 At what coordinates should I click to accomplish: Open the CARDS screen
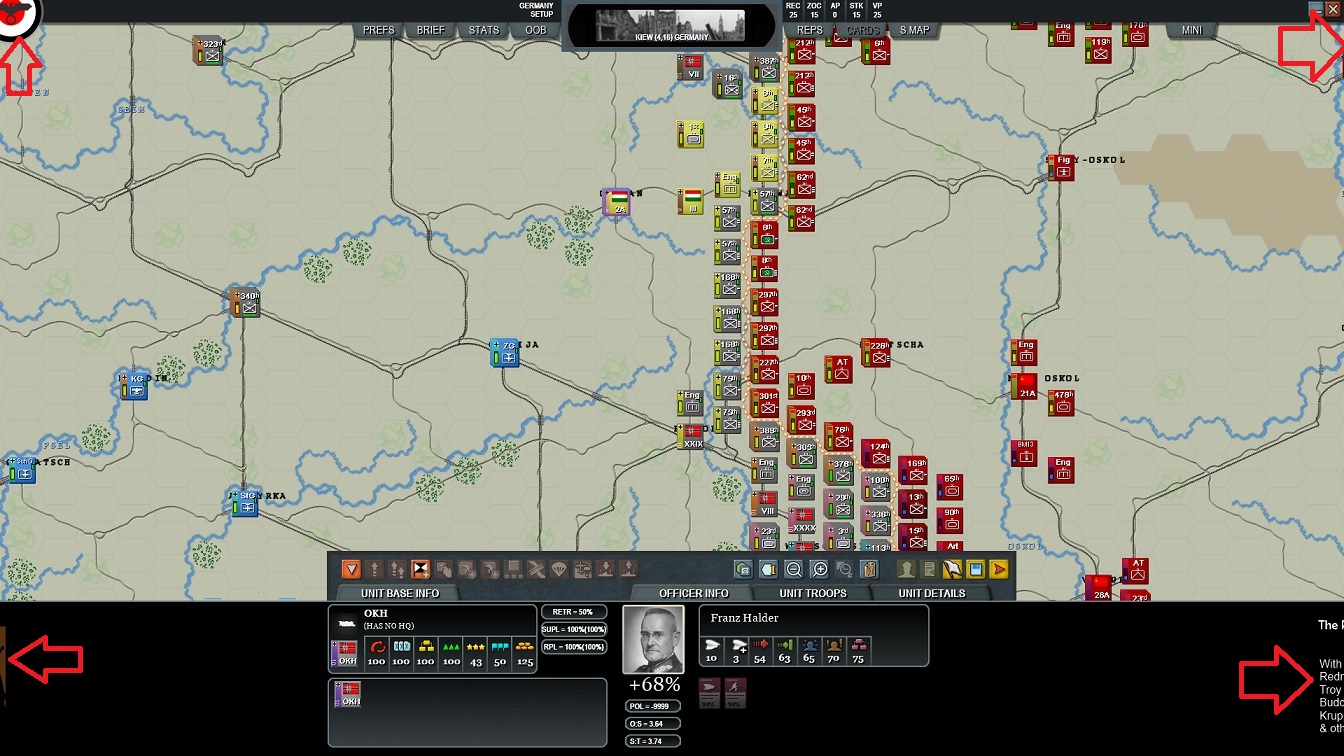[863, 30]
